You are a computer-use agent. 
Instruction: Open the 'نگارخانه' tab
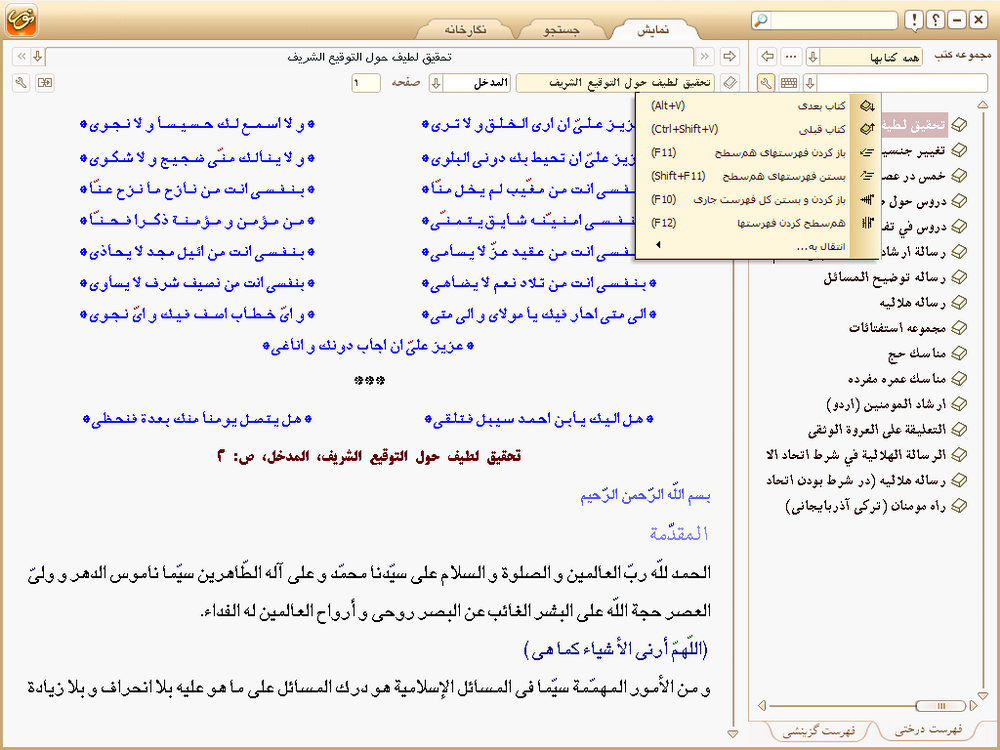pyautogui.click(x=465, y=29)
